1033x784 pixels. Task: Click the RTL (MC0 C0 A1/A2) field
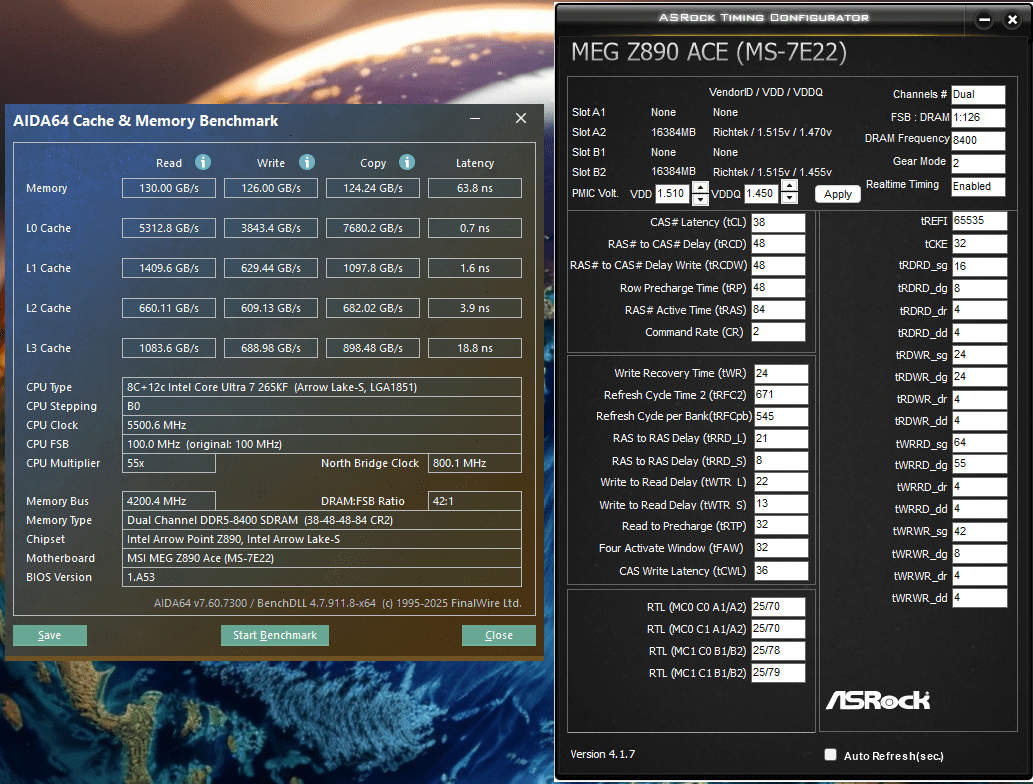click(777, 607)
